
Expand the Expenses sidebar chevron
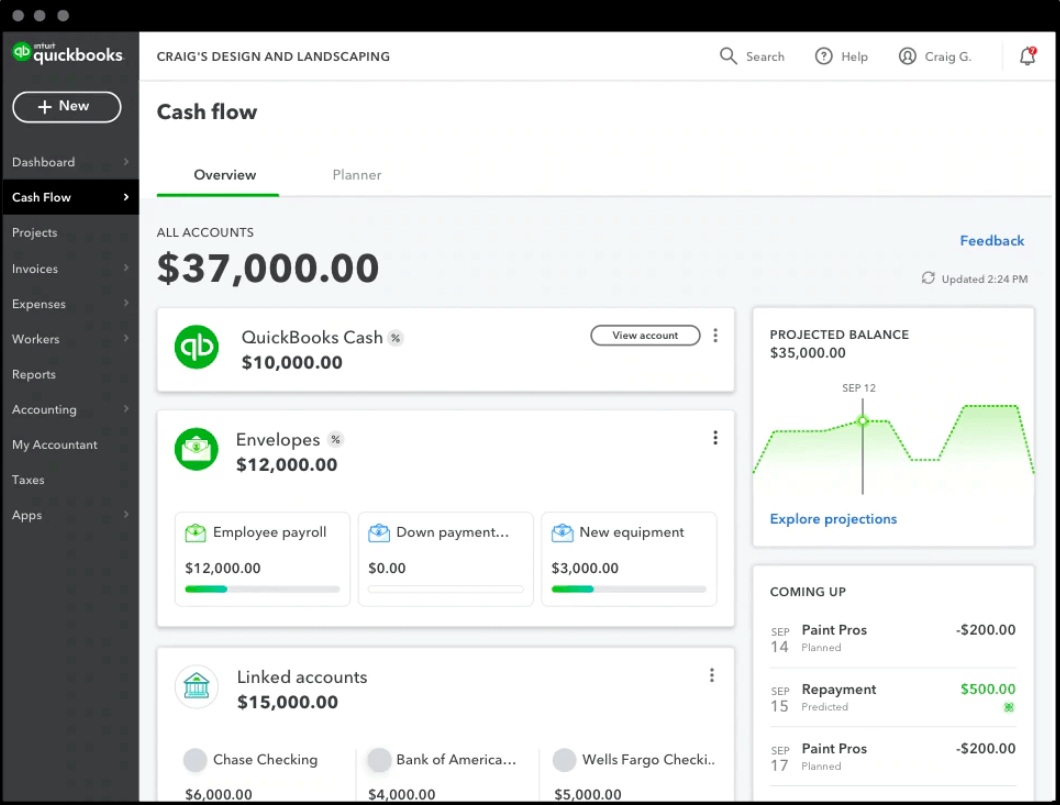coord(126,303)
